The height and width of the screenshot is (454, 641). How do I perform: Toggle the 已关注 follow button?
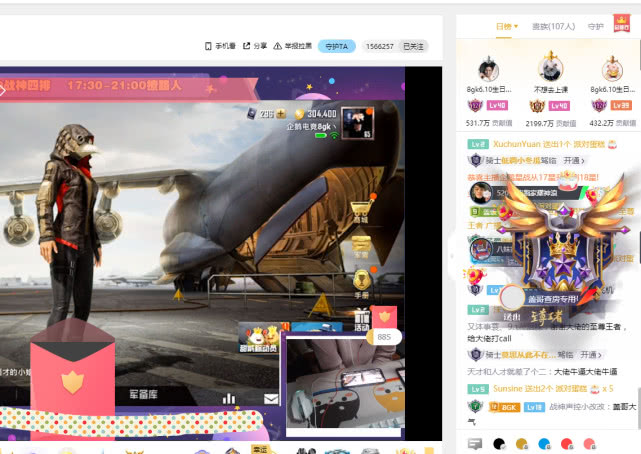(x=413, y=47)
